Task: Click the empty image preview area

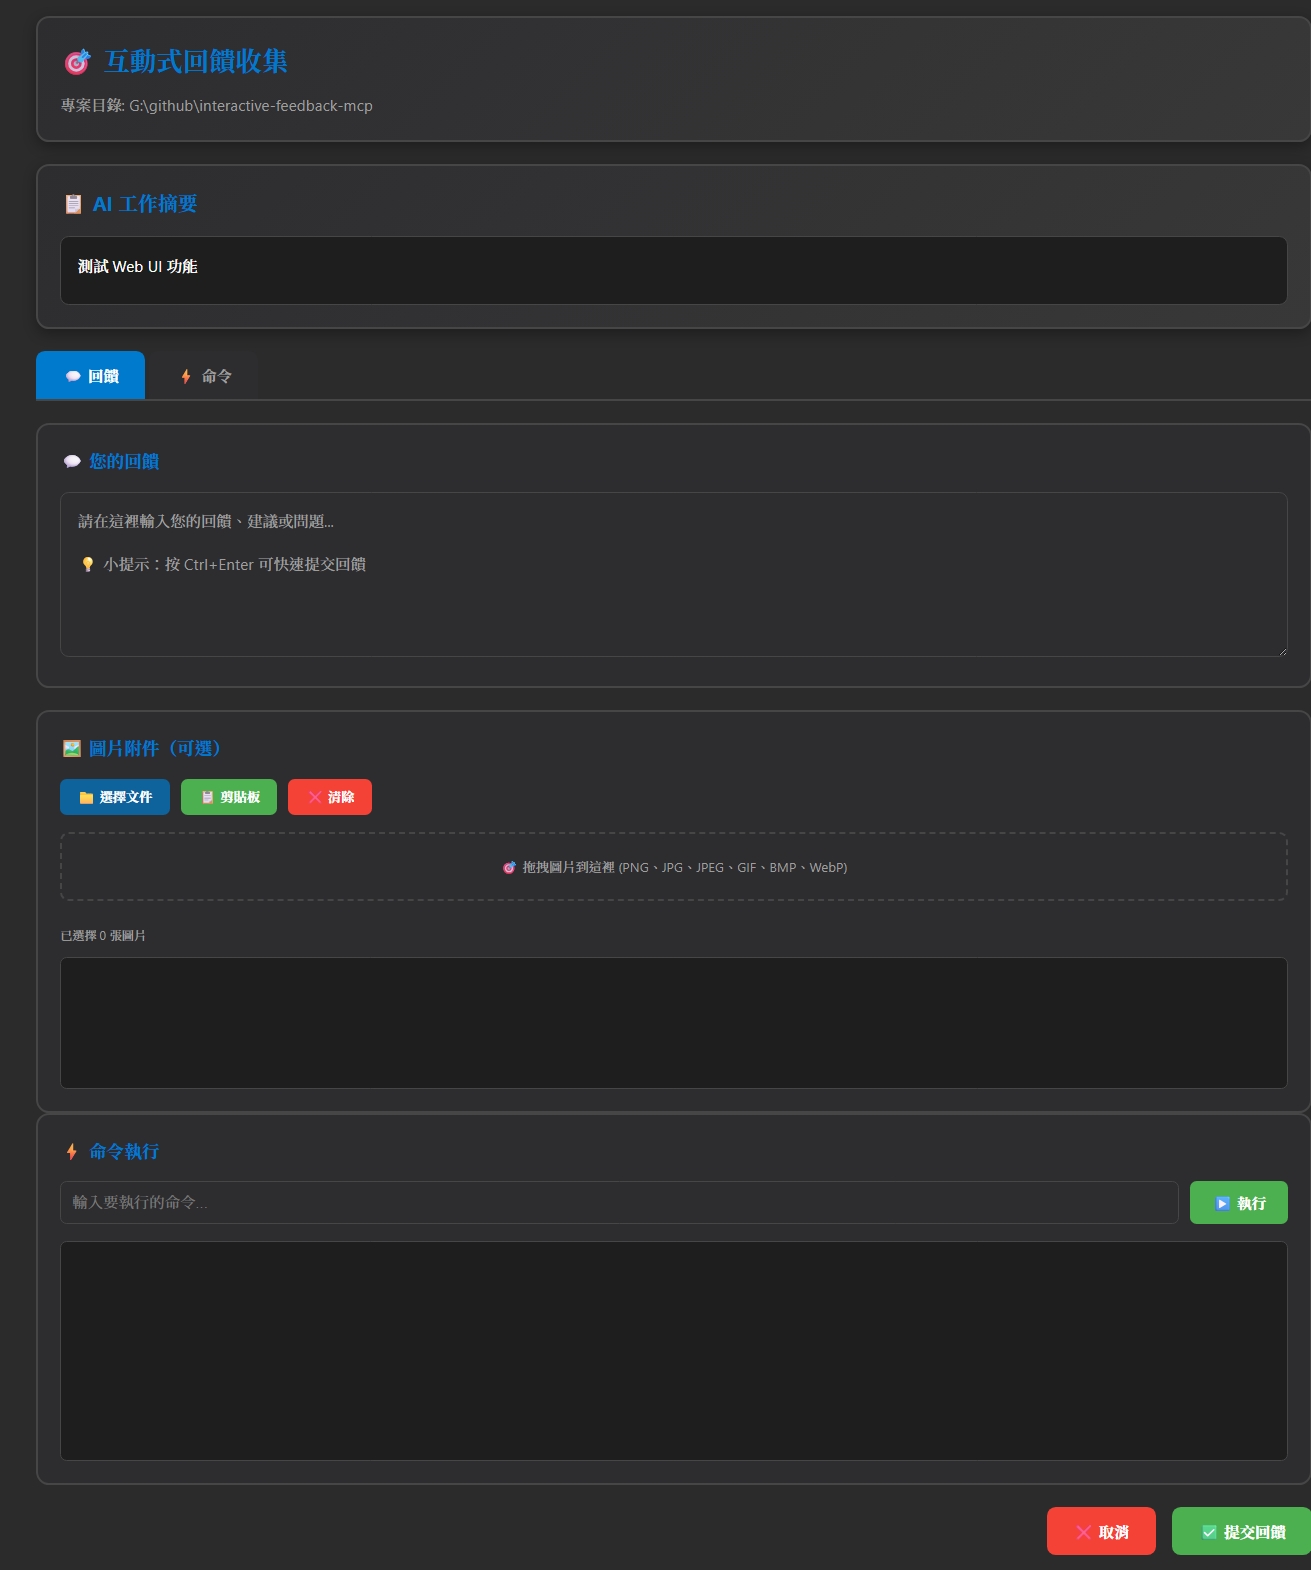Action: point(673,1022)
